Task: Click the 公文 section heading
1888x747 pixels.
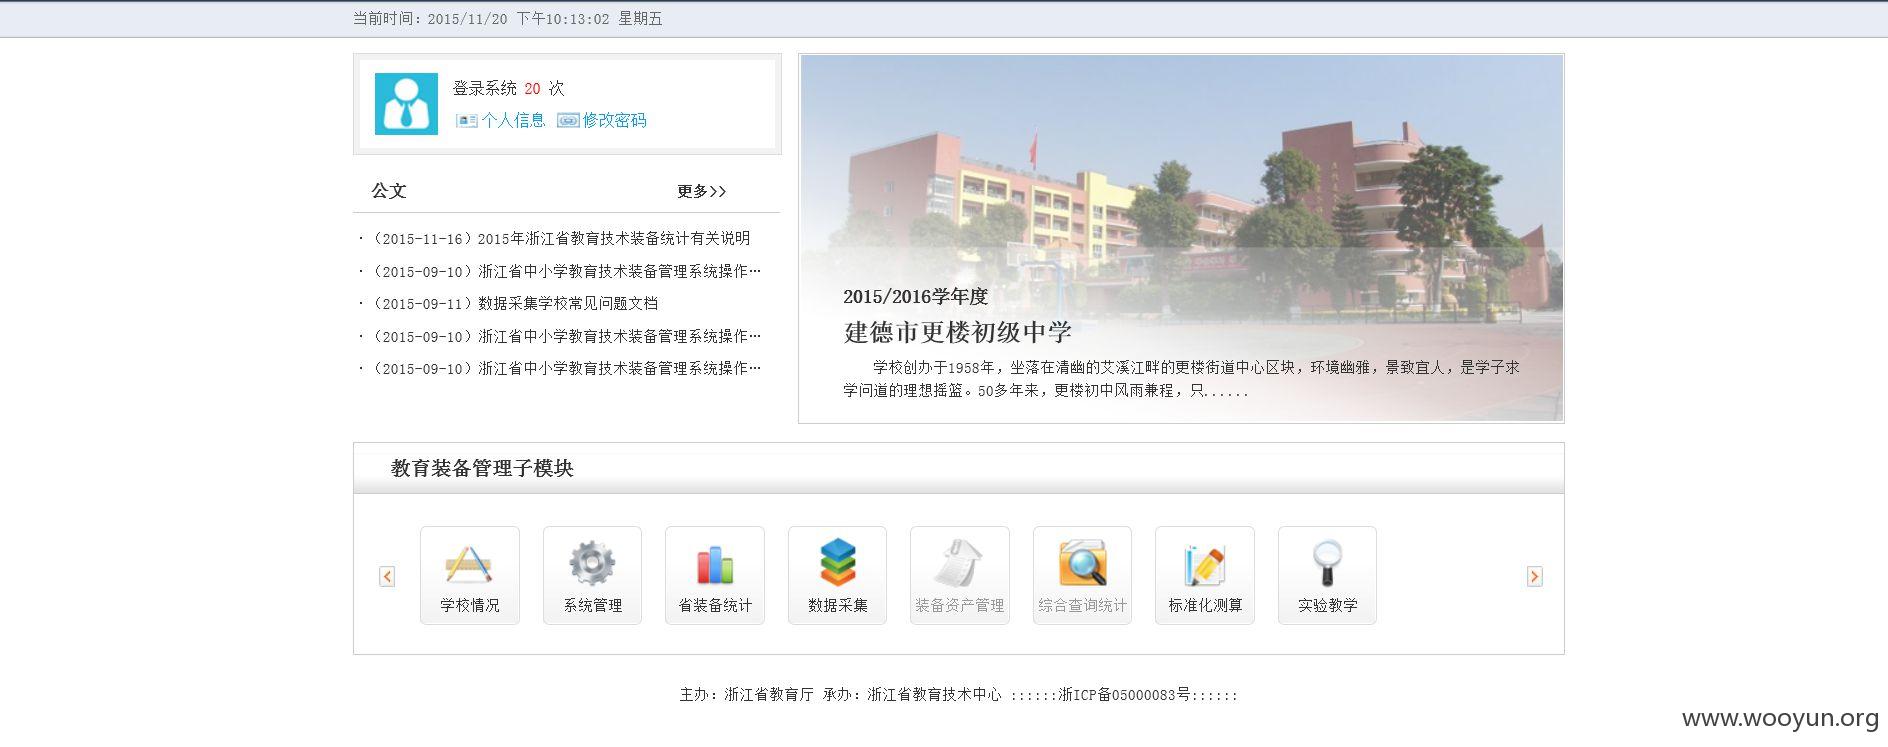Action: tap(389, 191)
